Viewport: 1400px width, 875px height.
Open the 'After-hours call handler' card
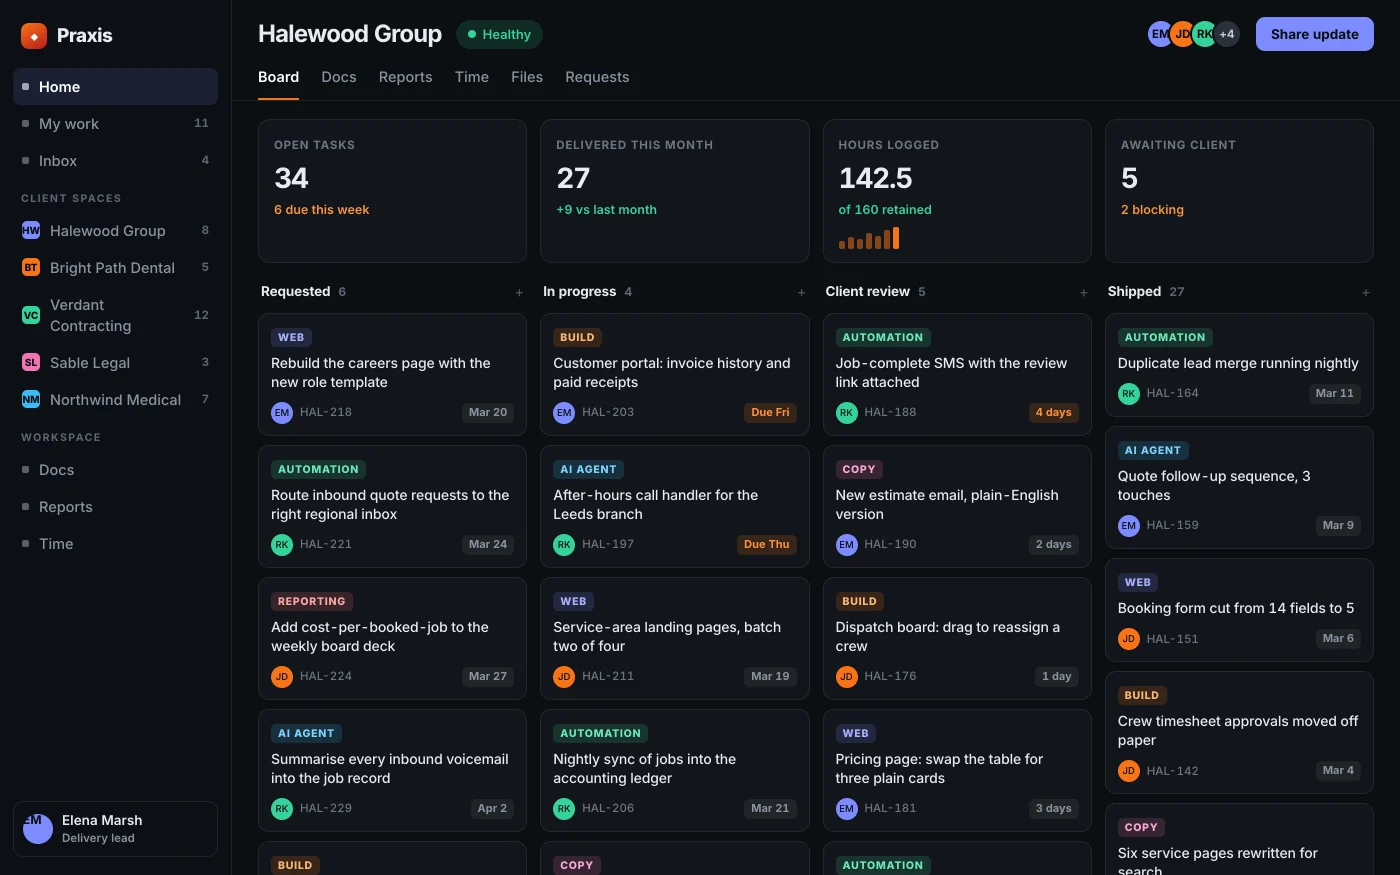[x=674, y=506]
